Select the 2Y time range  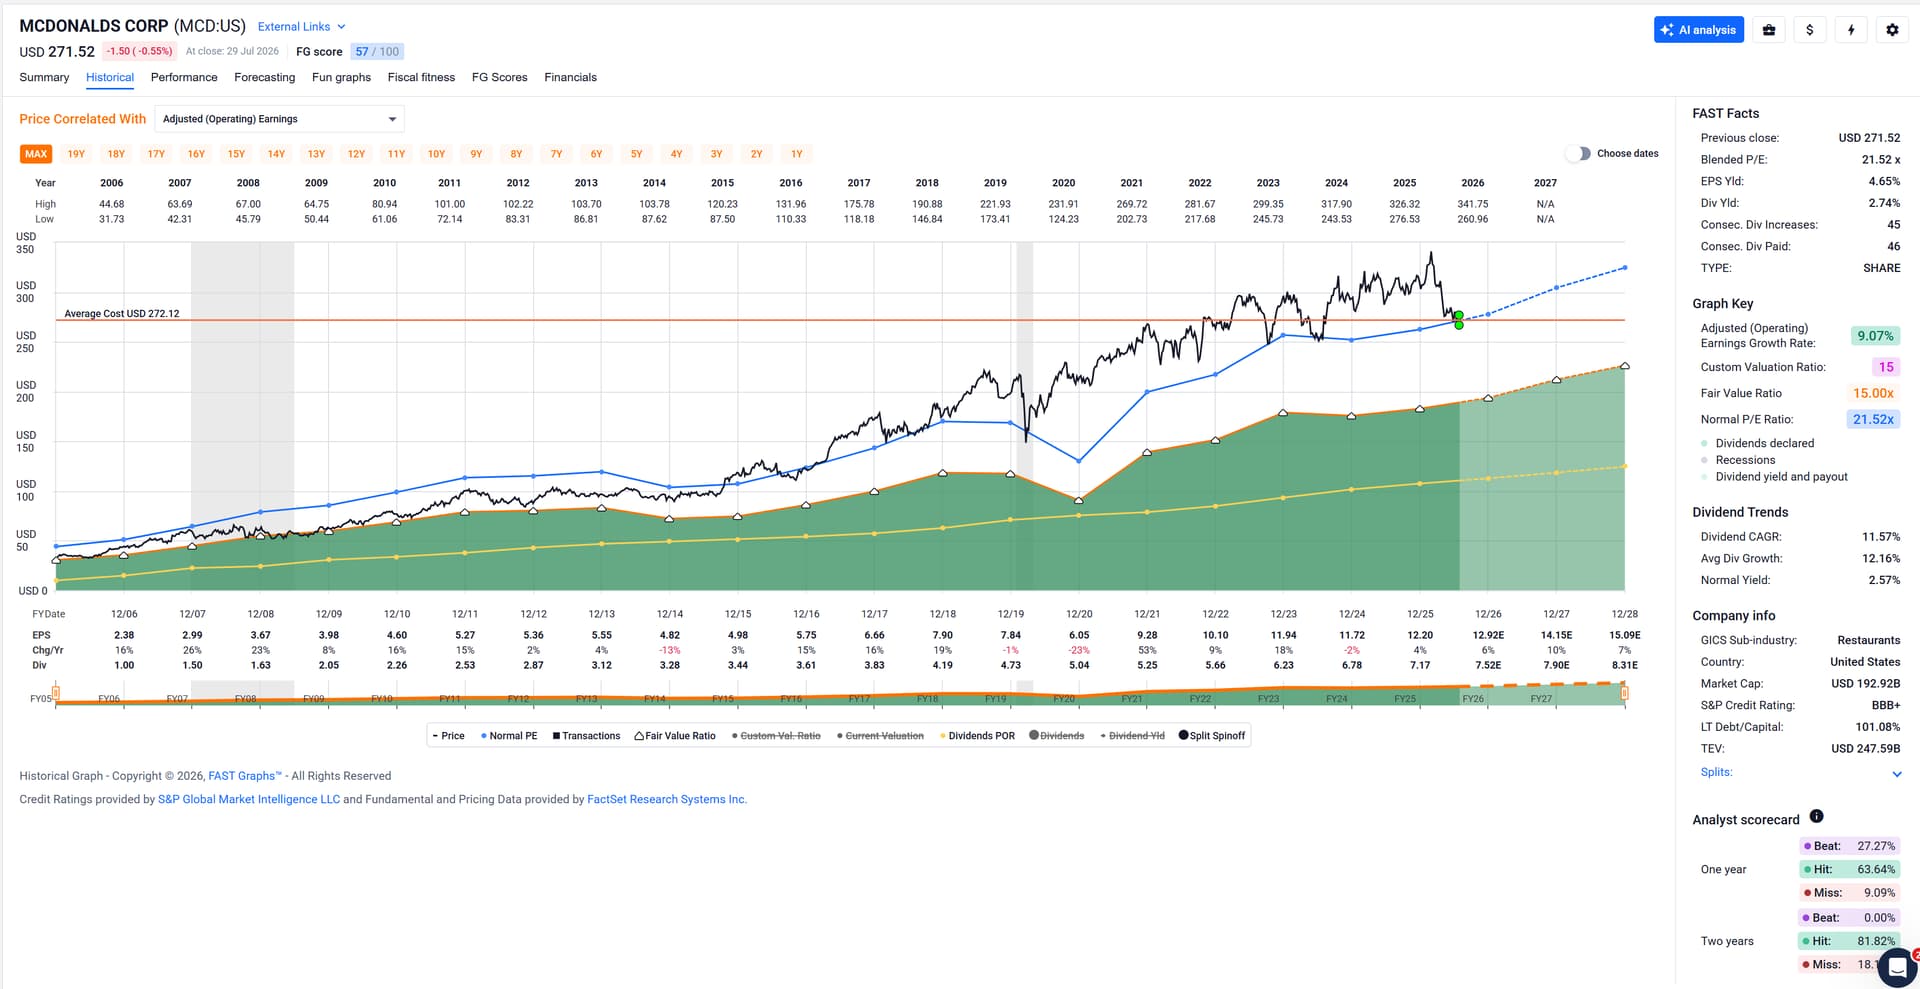[x=756, y=154]
